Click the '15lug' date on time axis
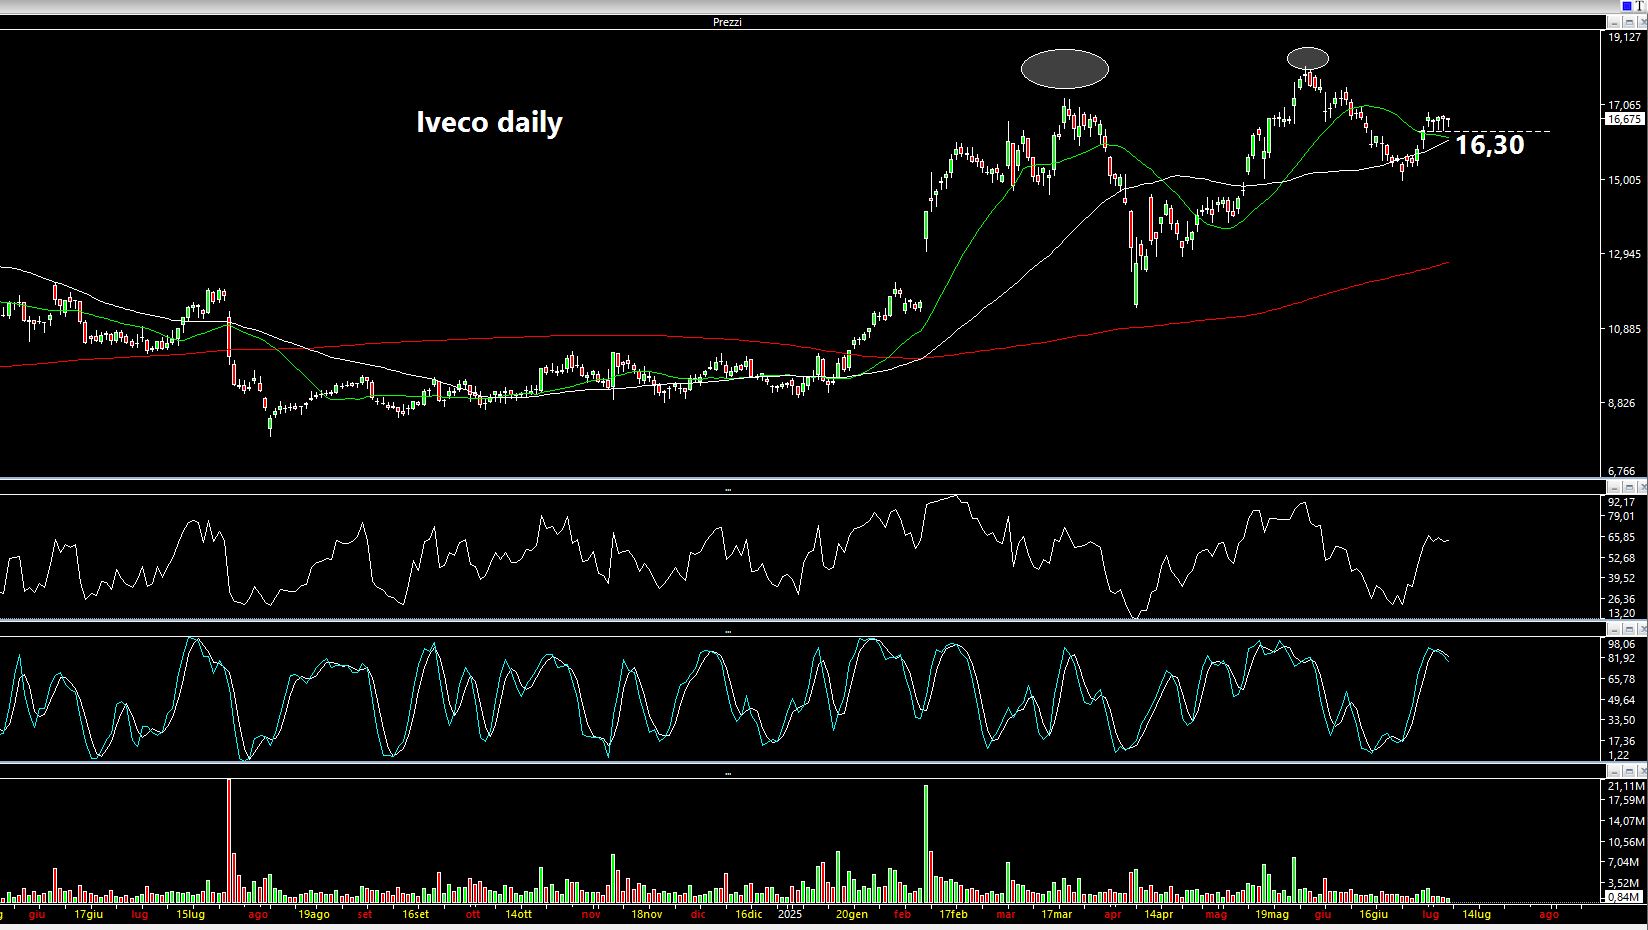This screenshot has height=930, width=1648. tap(190, 914)
